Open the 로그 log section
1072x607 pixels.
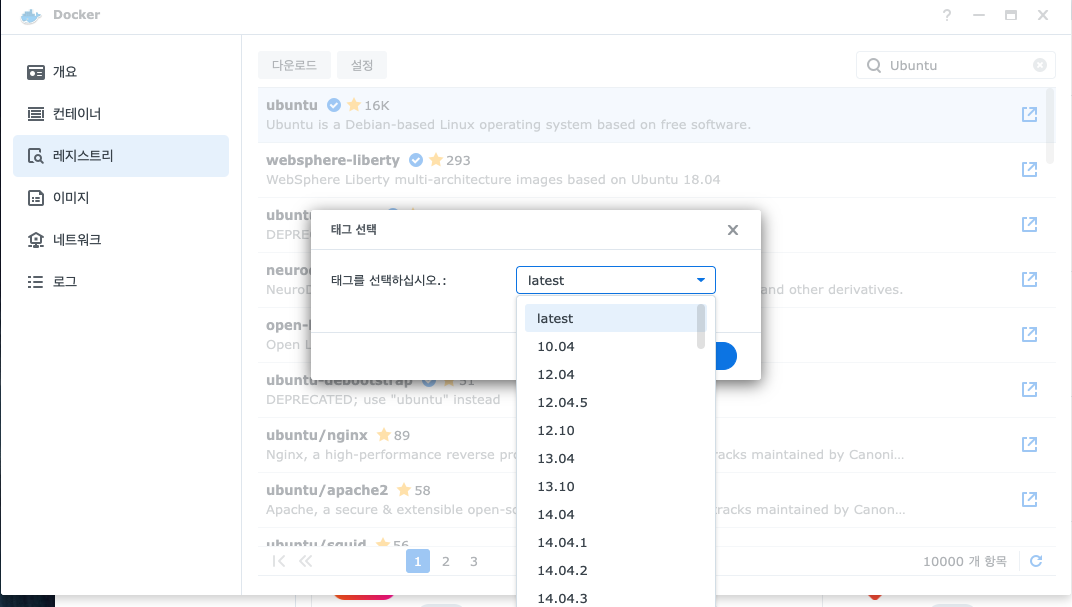[x=120, y=282]
